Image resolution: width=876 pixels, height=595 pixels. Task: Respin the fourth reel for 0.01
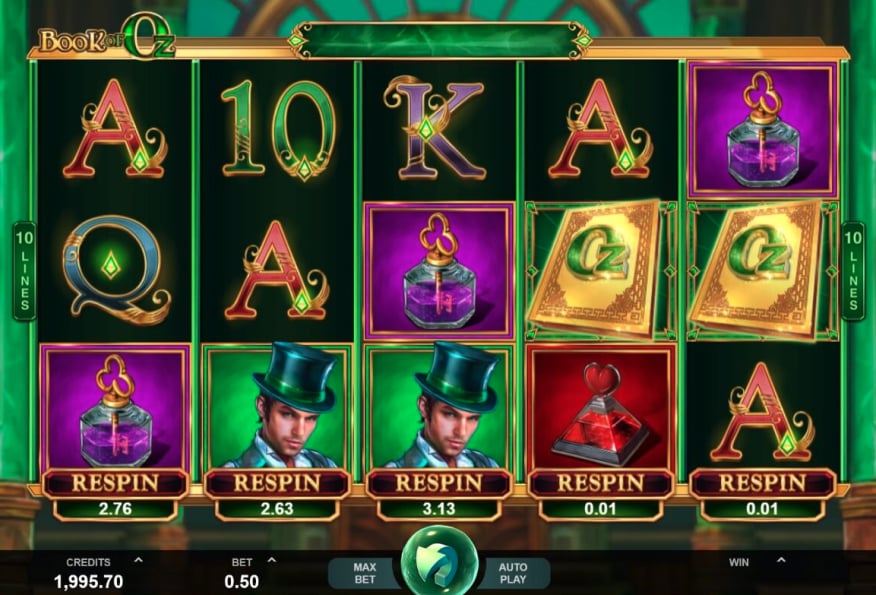[601, 483]
